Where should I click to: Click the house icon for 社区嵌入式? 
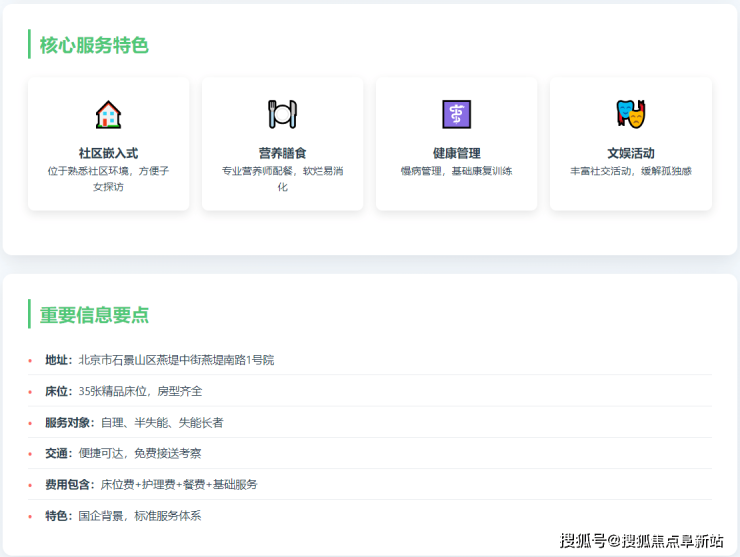pyautogui.click(x=108, y=114)
